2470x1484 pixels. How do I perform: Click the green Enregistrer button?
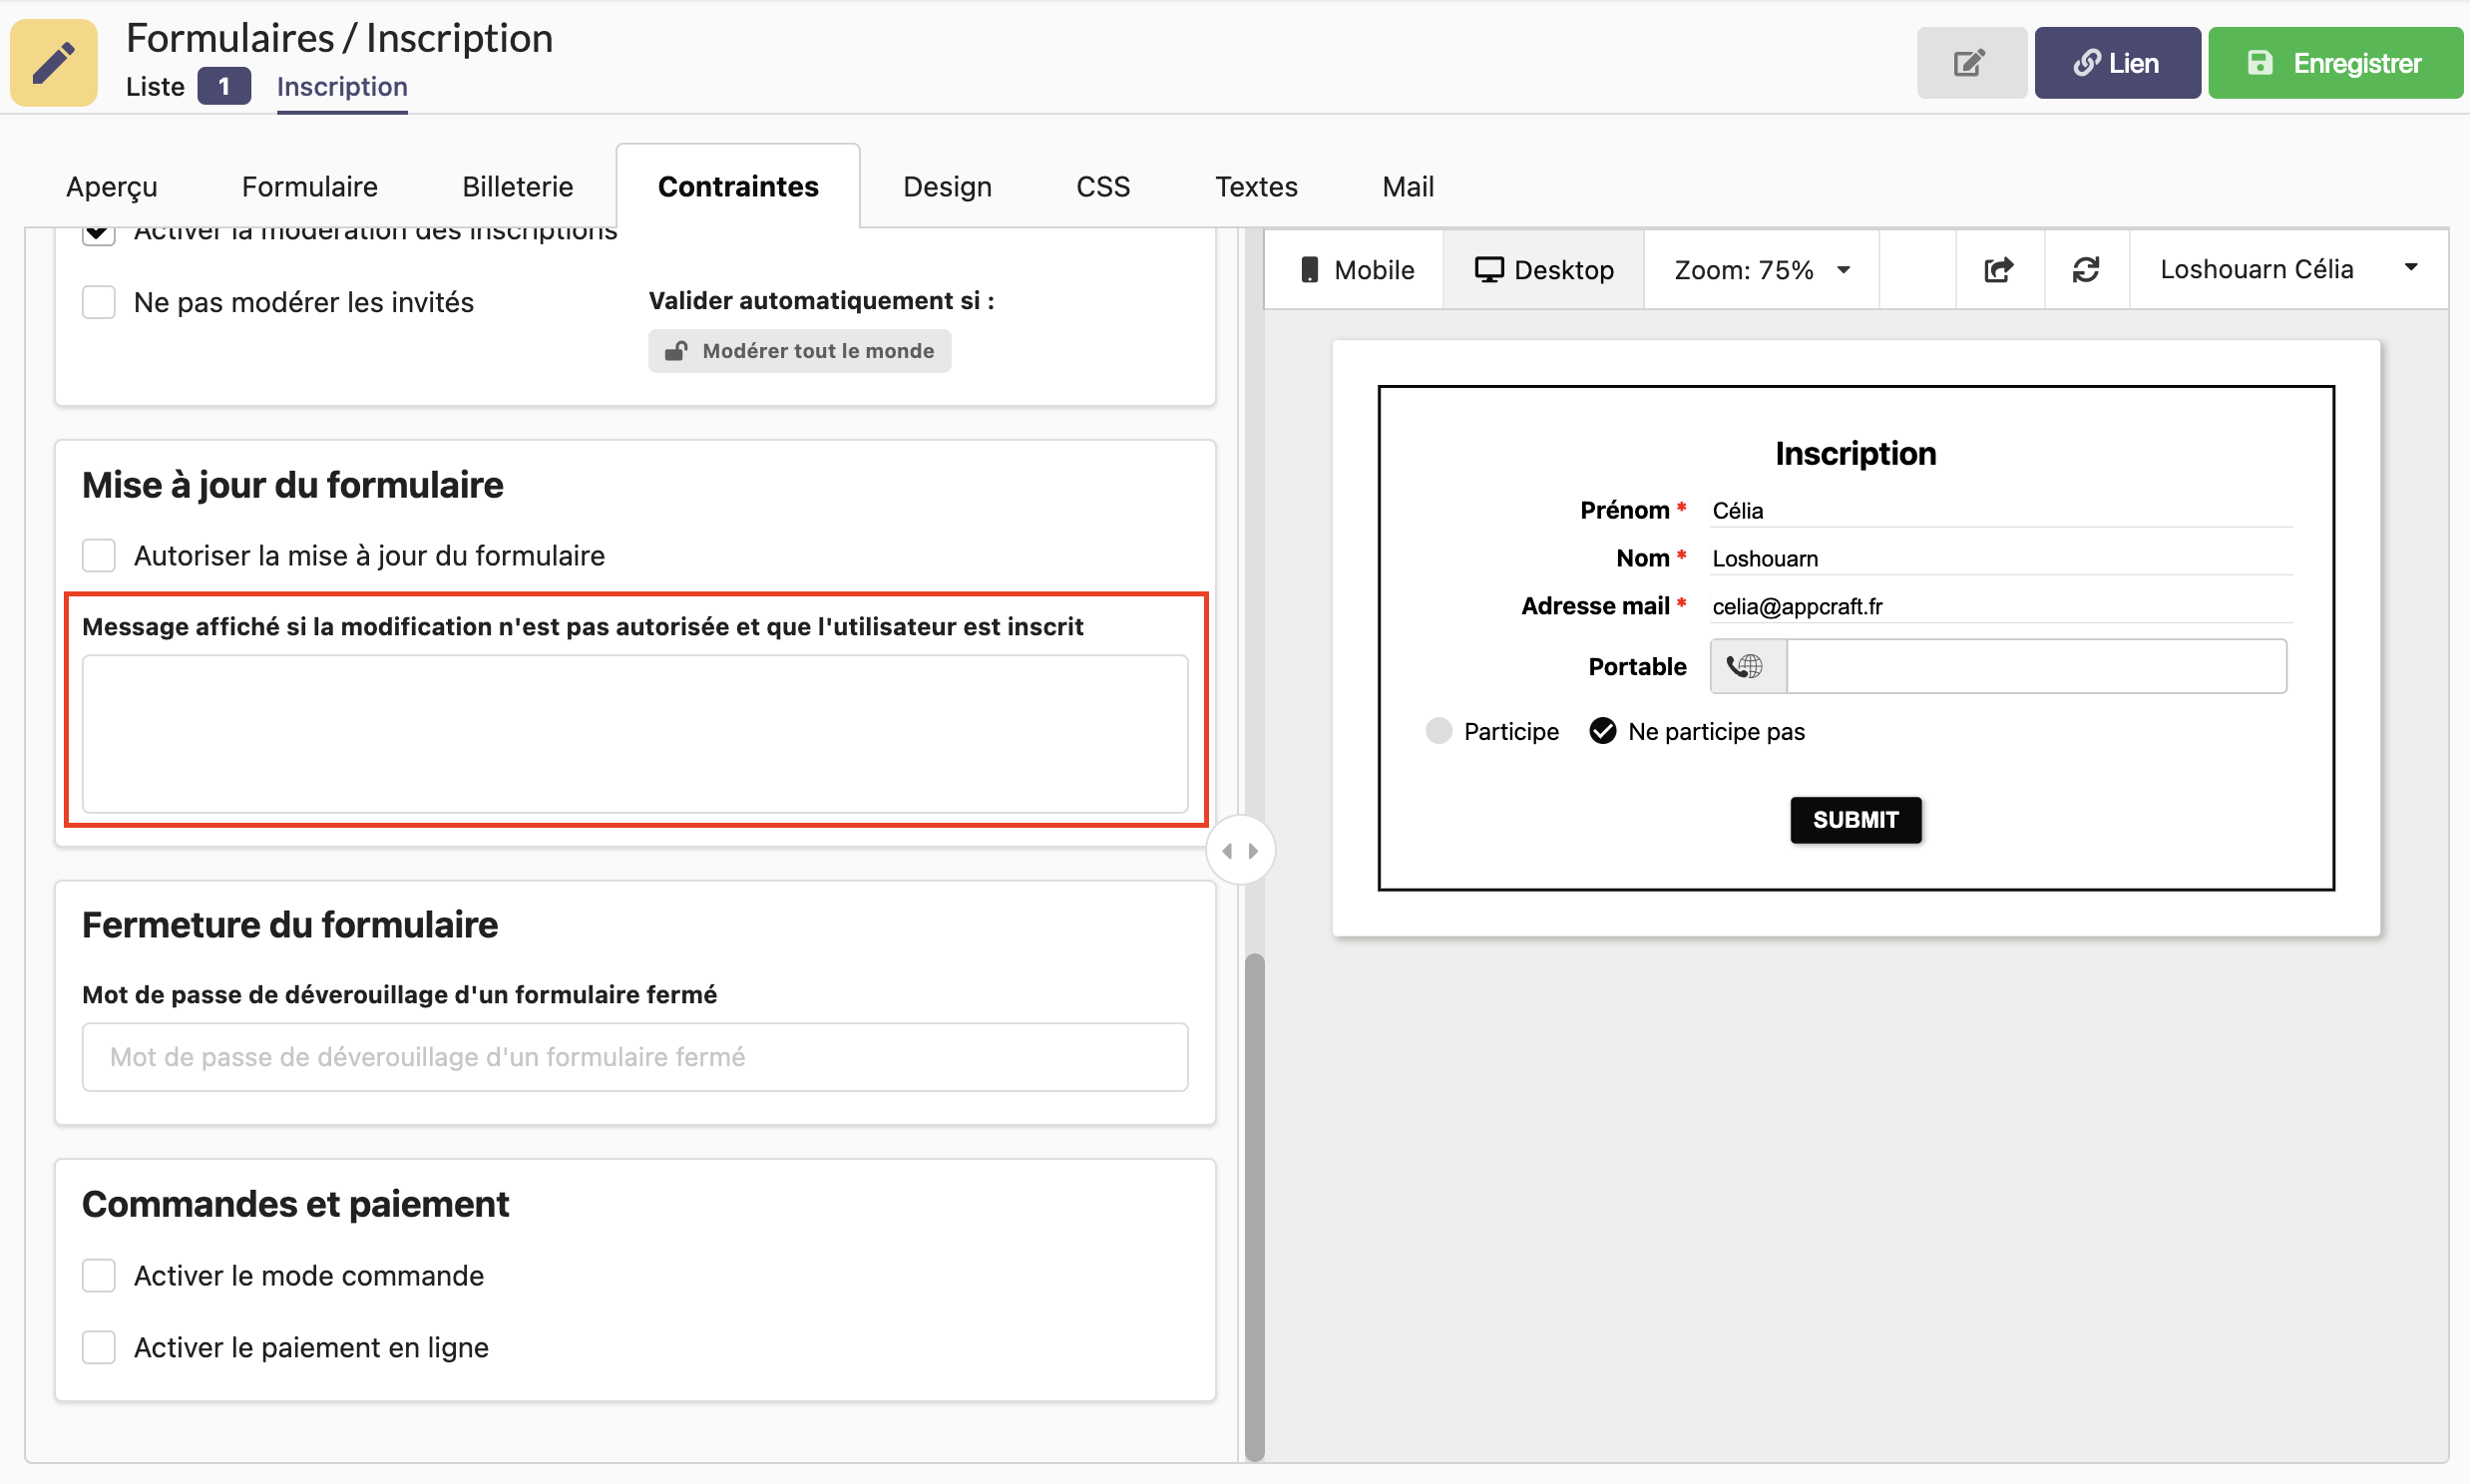click(x=2334, y=63)
